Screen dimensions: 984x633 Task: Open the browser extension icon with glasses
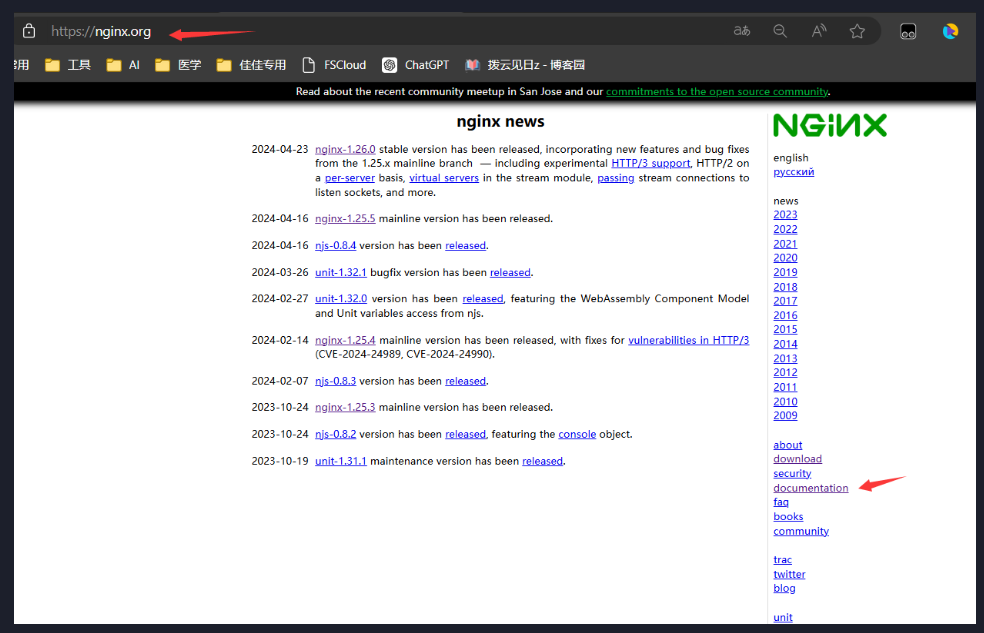(x=908, y=31)
